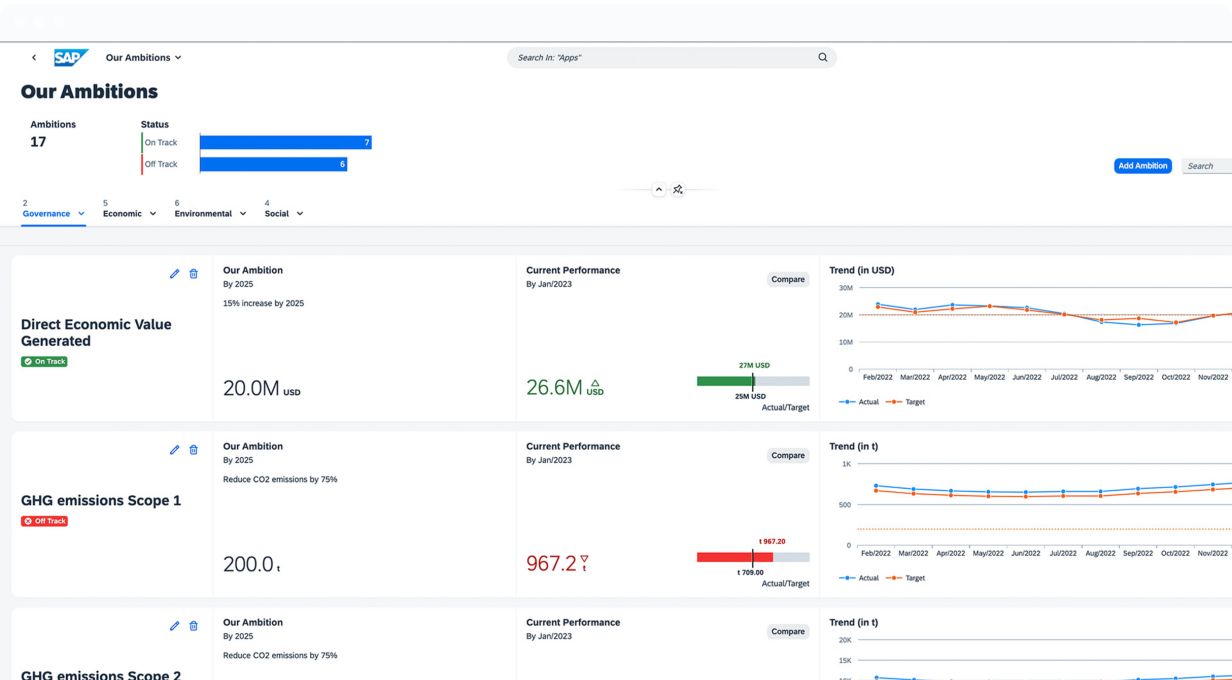This screenshot has height=680, width=1232.
Task: Click the back arrow next to SAP logo
Action: point(34,58)
